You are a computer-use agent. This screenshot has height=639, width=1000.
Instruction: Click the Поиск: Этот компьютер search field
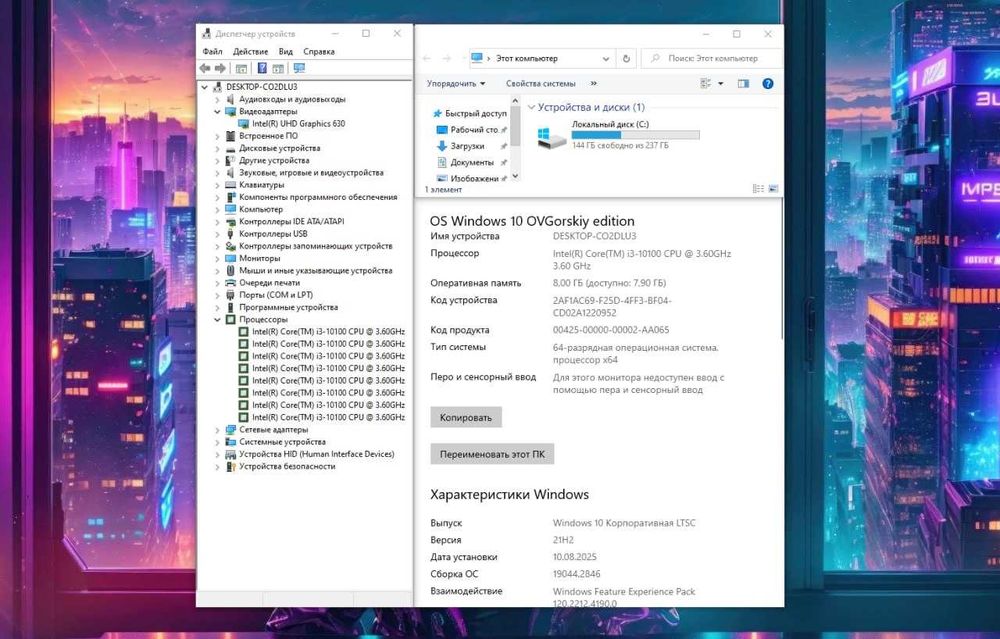point(712,58)
